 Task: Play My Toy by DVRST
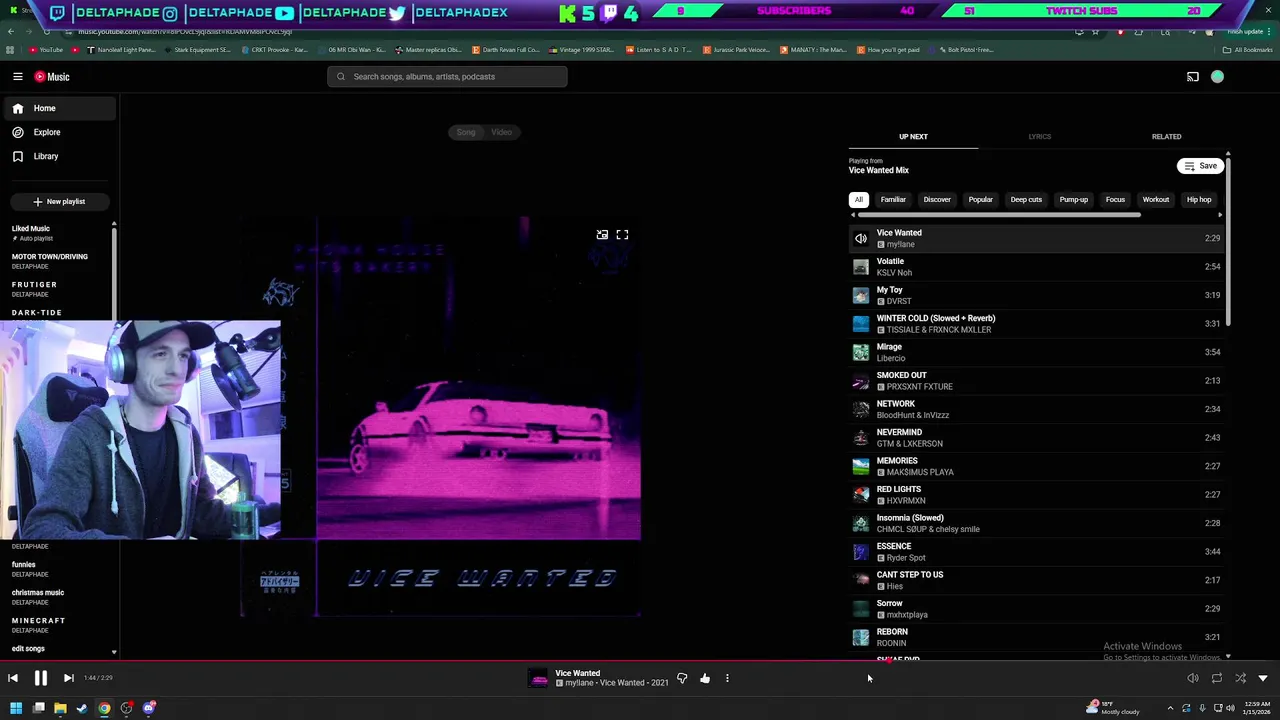point(1036,295)
